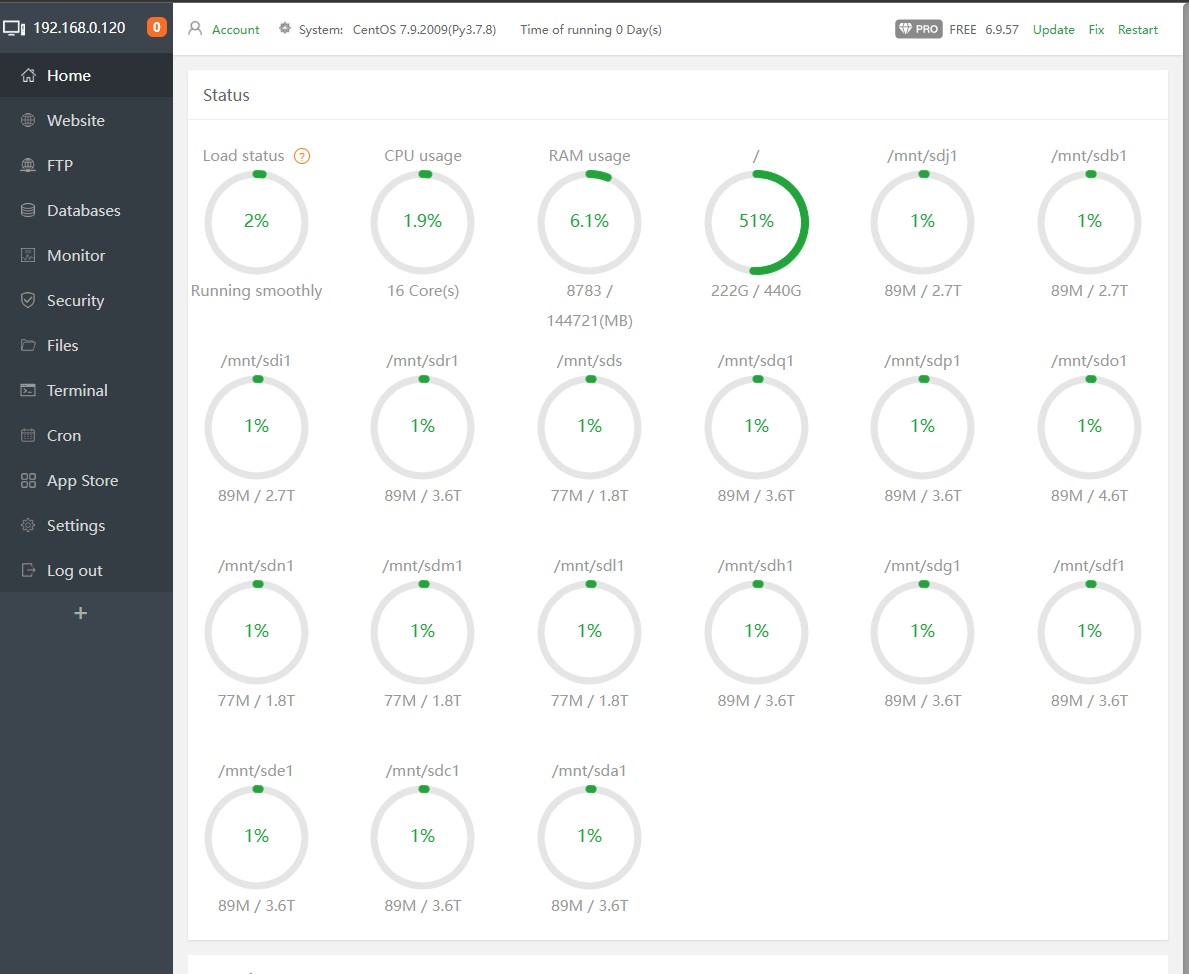Click the Restart link
The image size is (1189, 974).
tap(1137, 30)
